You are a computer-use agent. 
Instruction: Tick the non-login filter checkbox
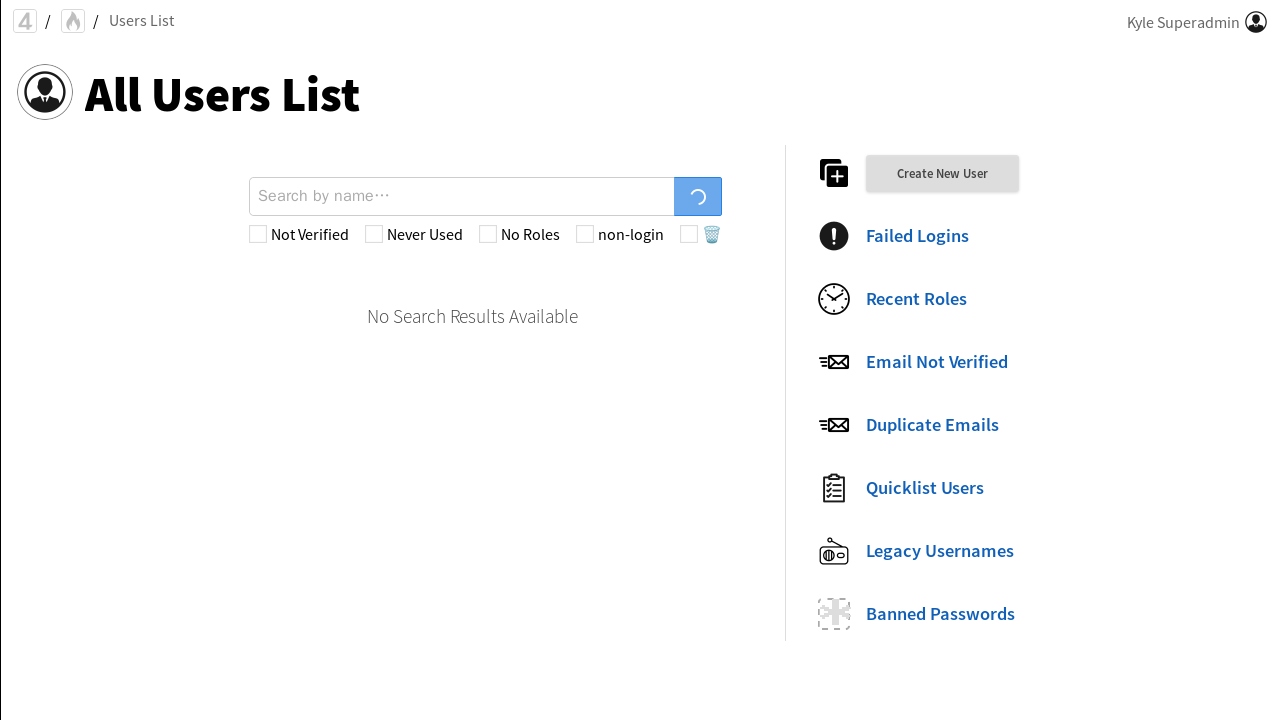[x=585, y=234]
